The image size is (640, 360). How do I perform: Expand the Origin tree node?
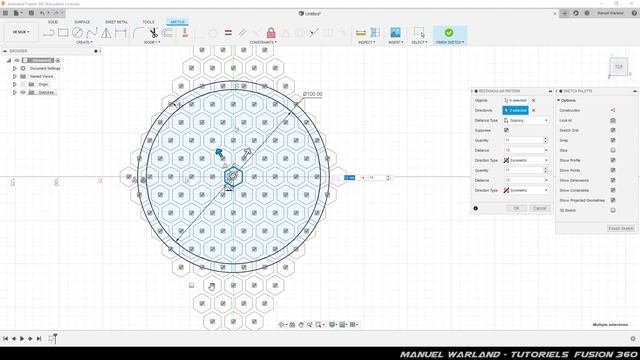point(15,84)
